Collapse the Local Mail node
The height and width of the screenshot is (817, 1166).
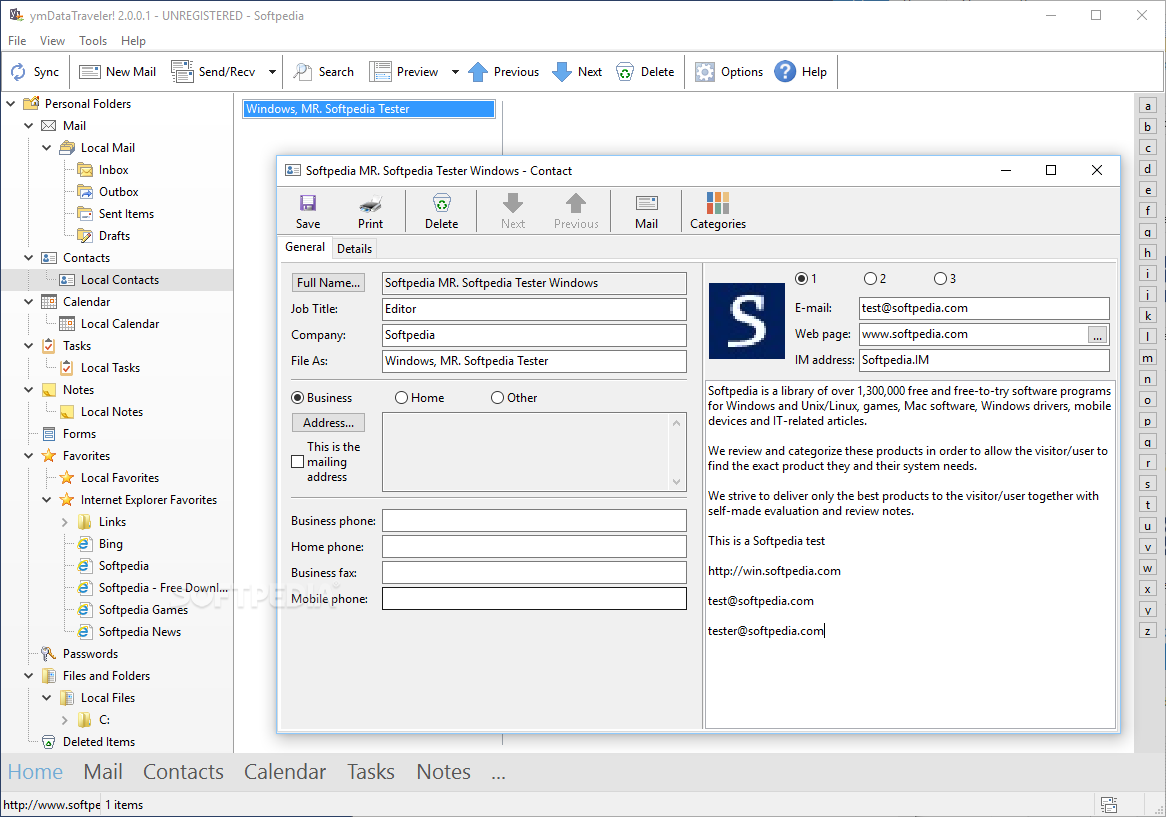point(46,148)
